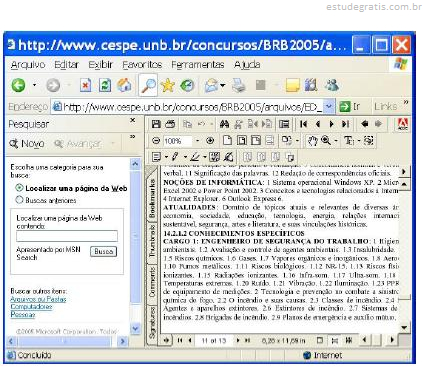Select the Zoom In magnifier tool
Viewport: 423px width, 368px height.
pyautogui.click(x=326, y=140)
